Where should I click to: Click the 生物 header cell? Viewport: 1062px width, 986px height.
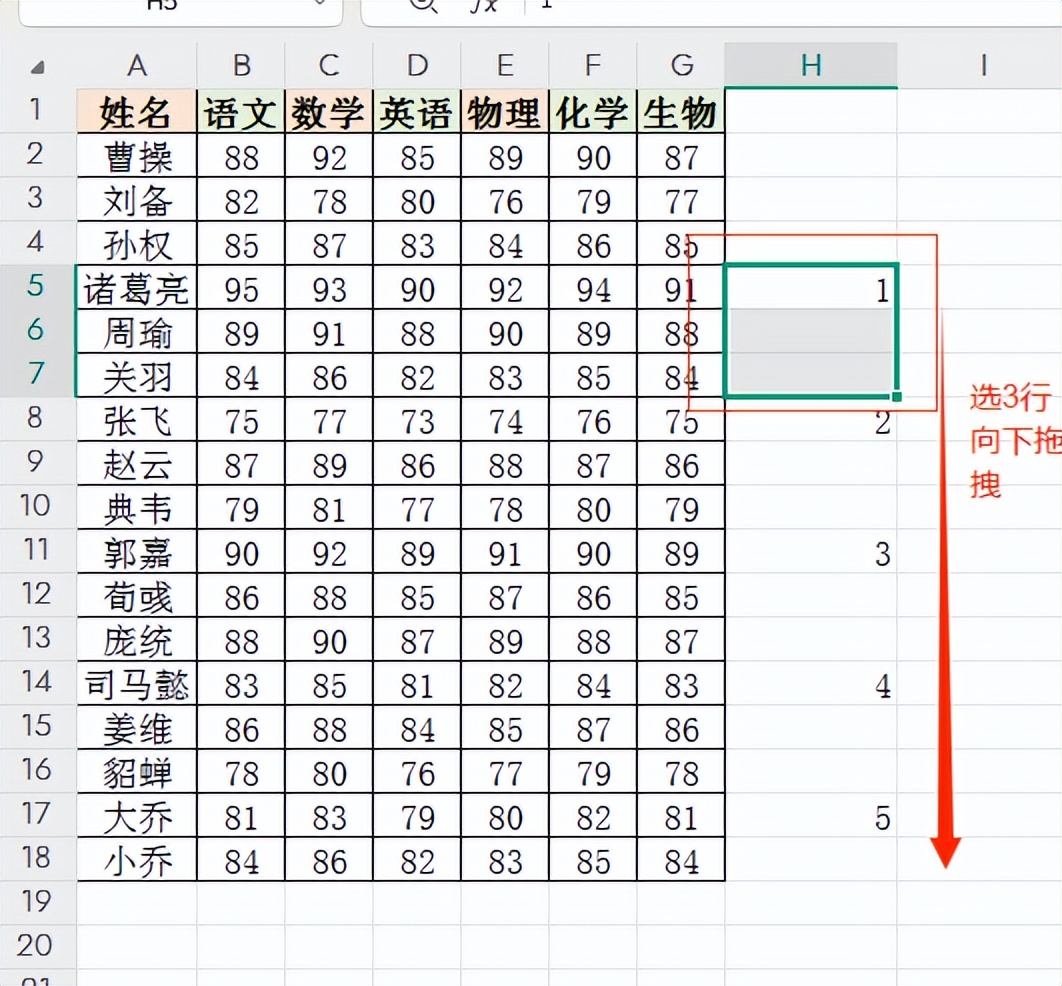click(681, 111)
